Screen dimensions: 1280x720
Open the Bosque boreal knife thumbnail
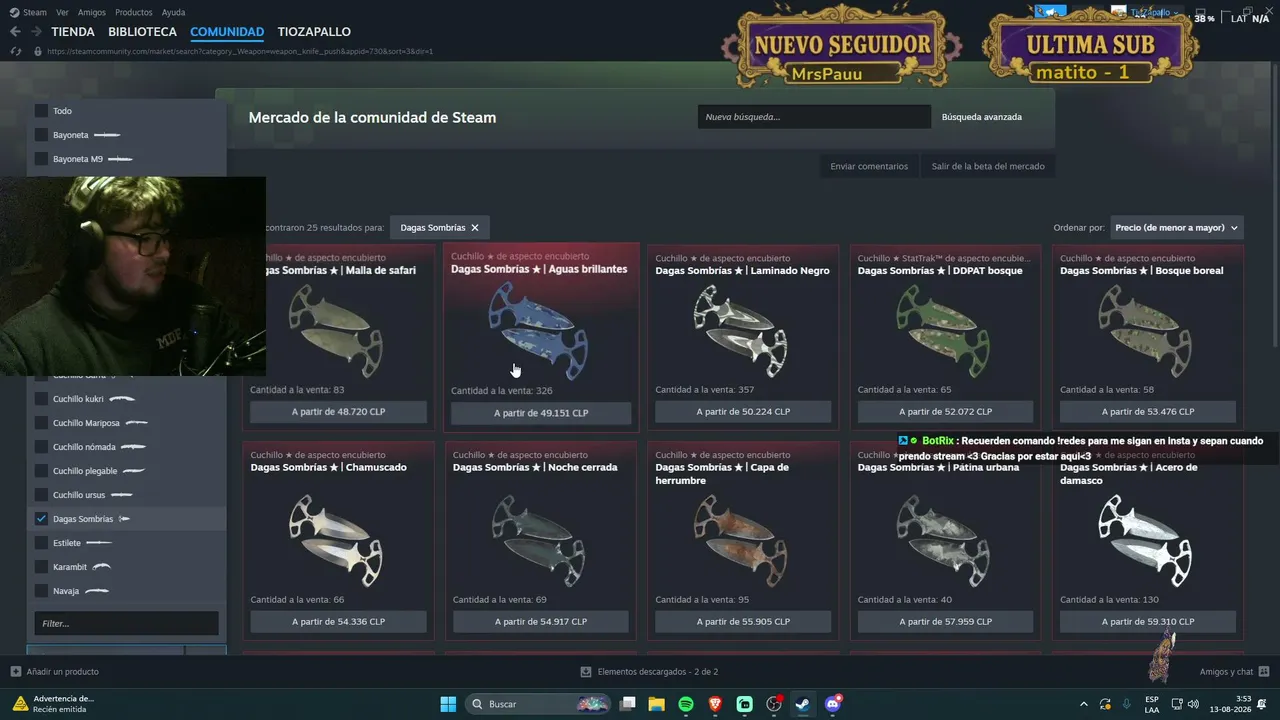click(1146, 330)
